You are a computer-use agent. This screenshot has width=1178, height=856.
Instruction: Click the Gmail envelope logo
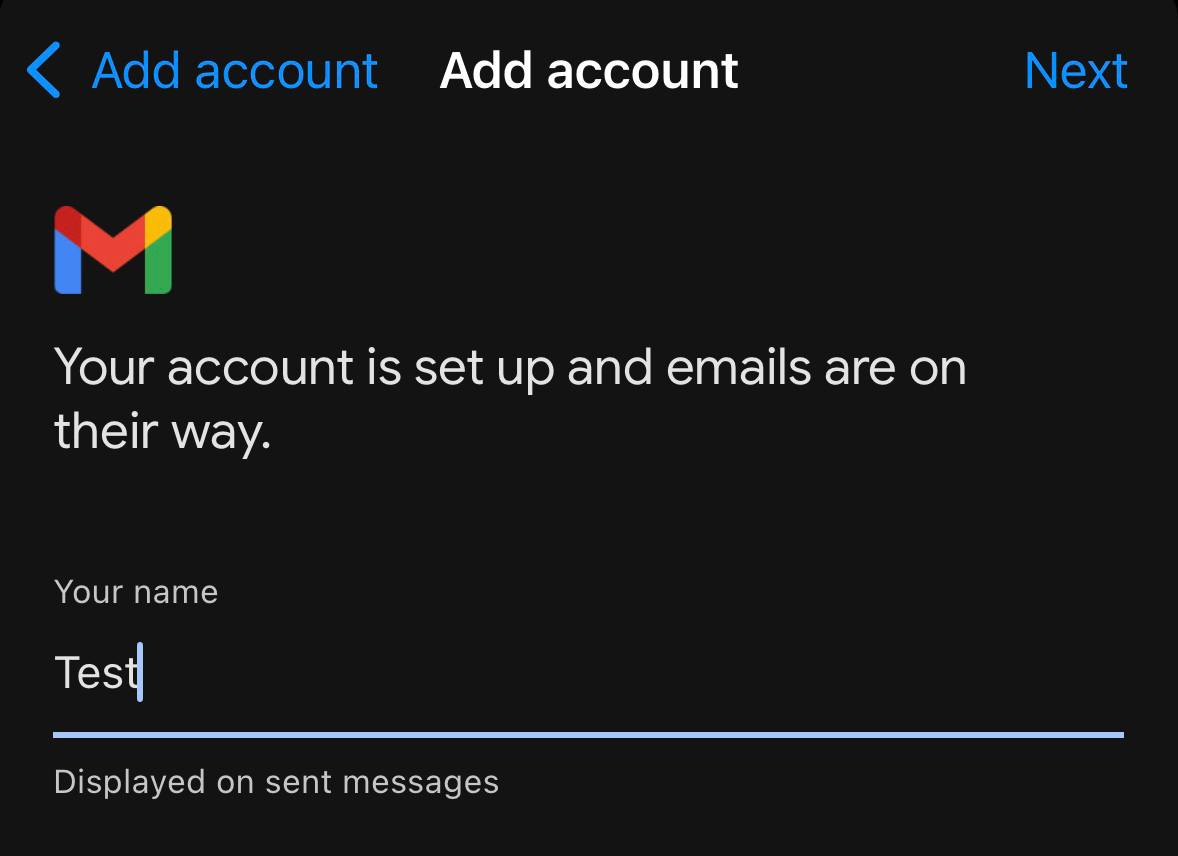point(113,250)
